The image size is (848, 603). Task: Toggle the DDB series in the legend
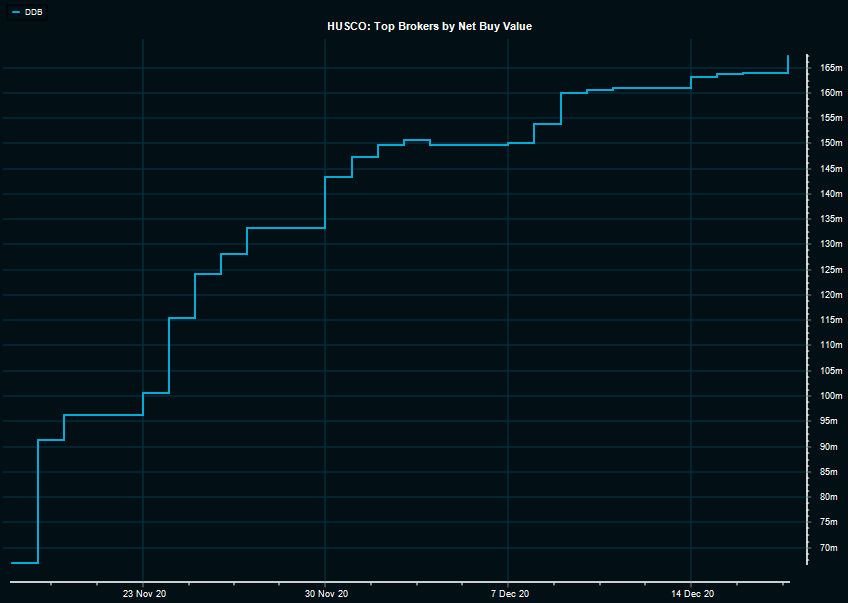[34, 11]
